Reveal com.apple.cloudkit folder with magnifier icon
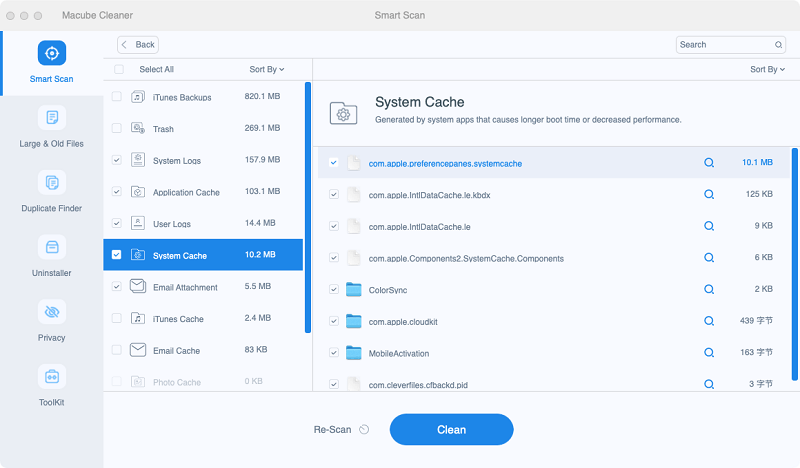The image size is (800, 468). coord(709,321)
